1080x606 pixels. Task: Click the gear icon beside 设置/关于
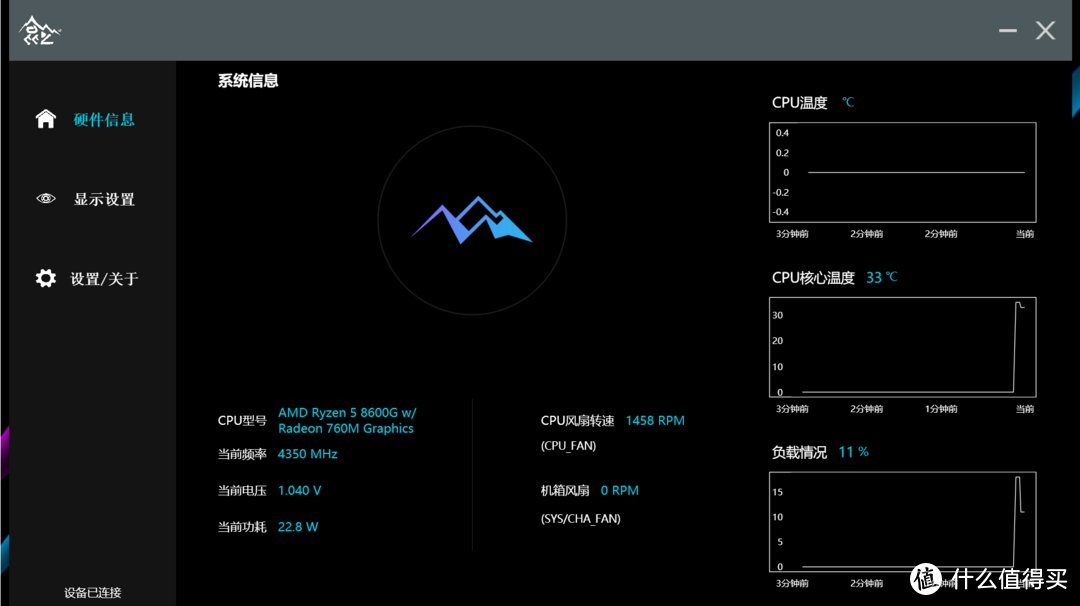[x=45, y=278]
